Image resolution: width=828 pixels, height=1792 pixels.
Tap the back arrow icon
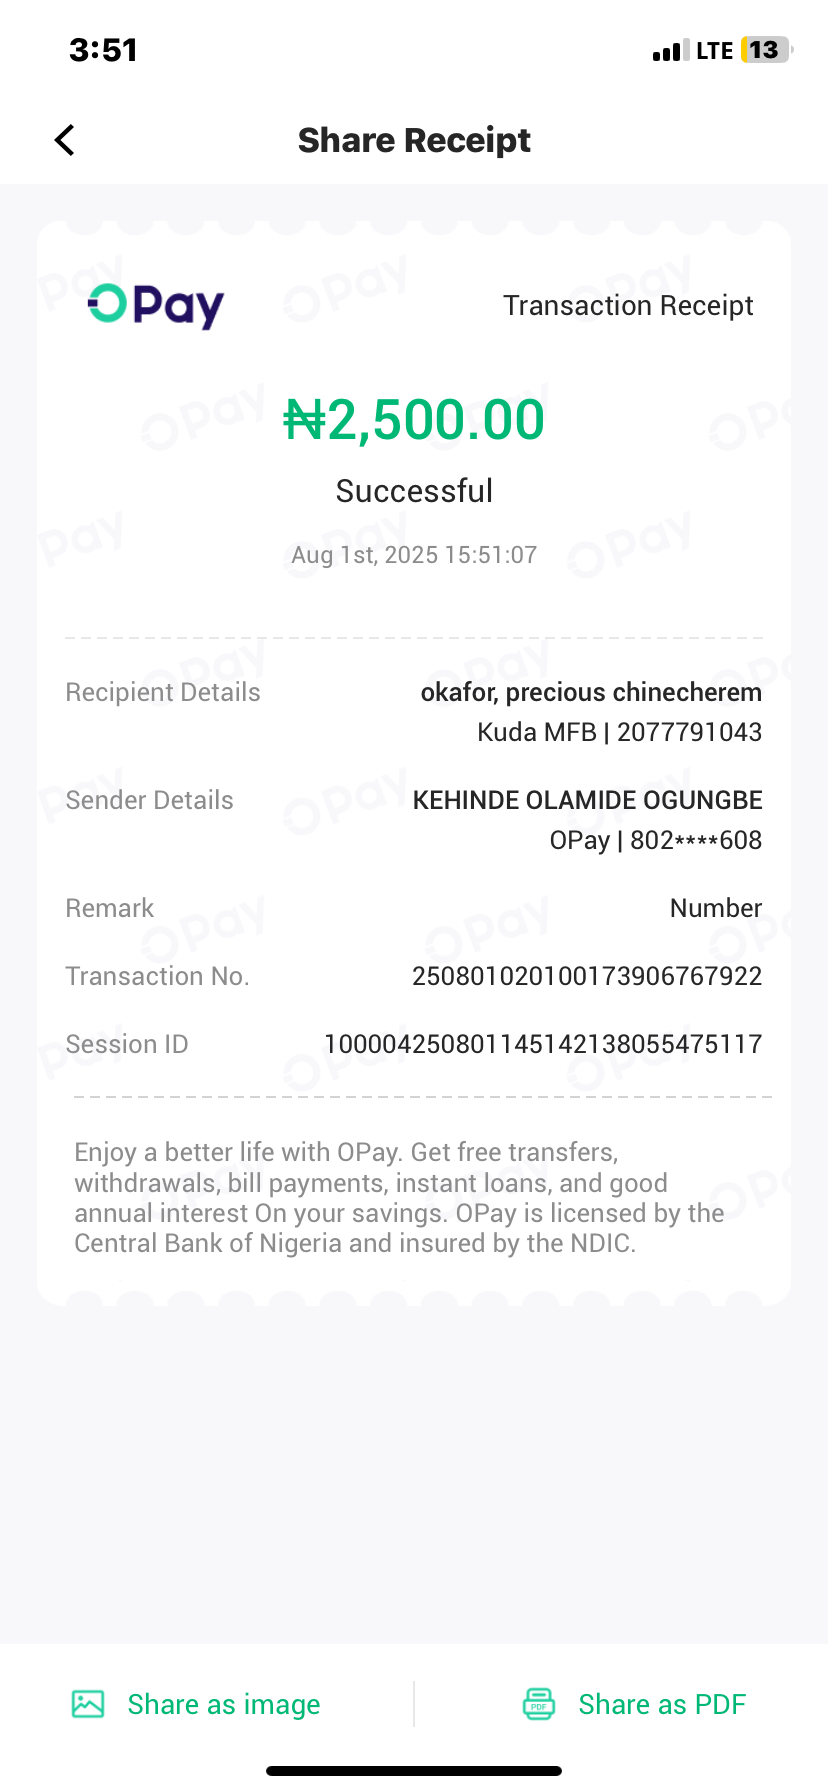[65, 140]
